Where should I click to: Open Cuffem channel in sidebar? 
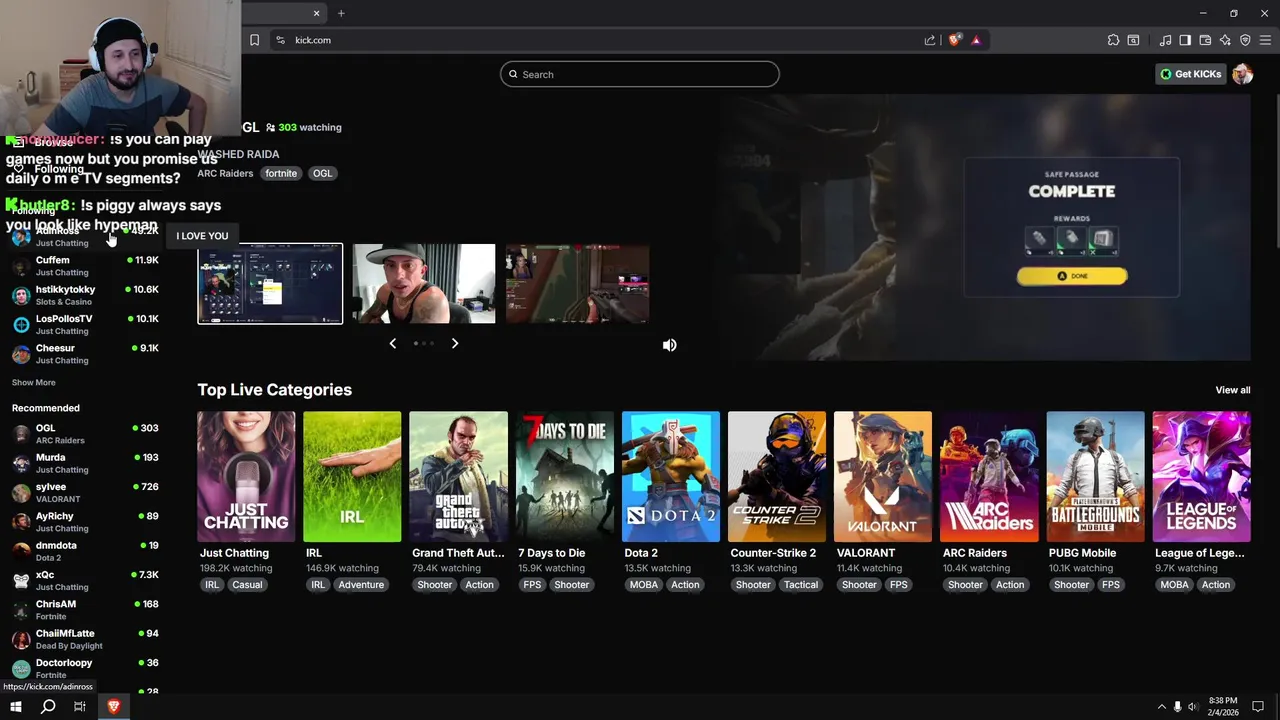click(85, 265)
